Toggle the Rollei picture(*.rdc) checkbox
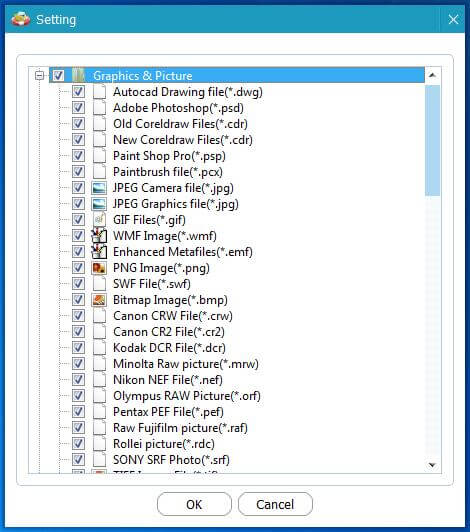 (x=78, y=443)
